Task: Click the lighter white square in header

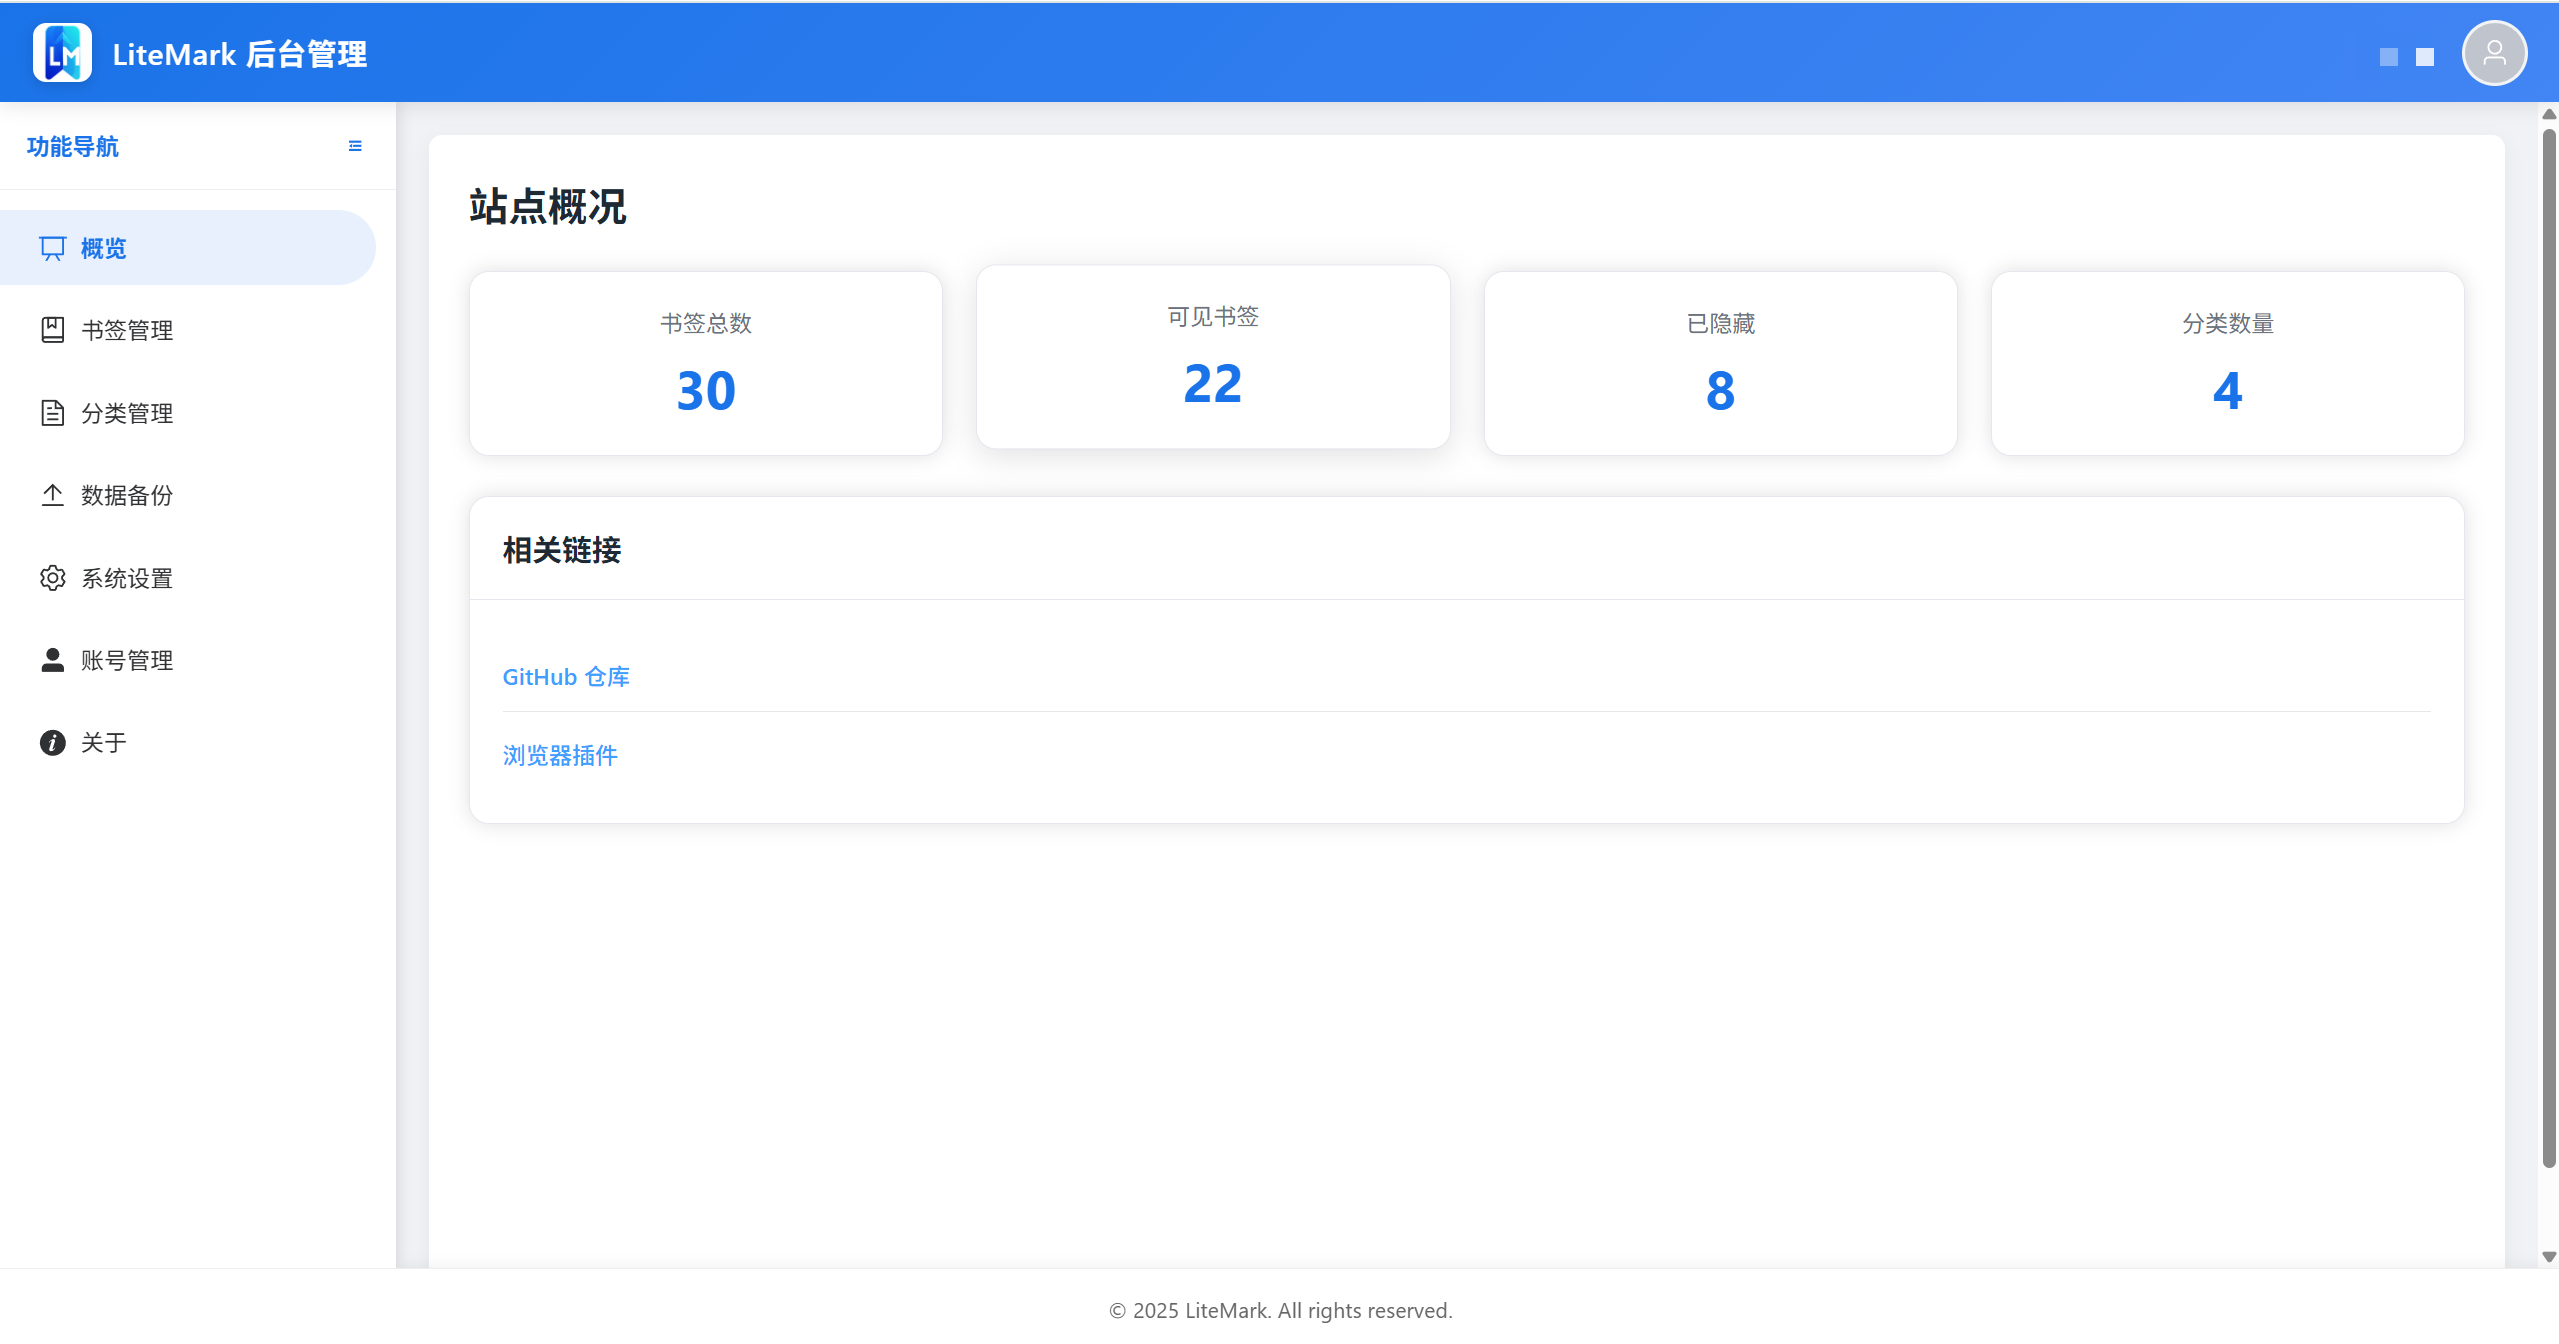Action: pos(2424,57)
